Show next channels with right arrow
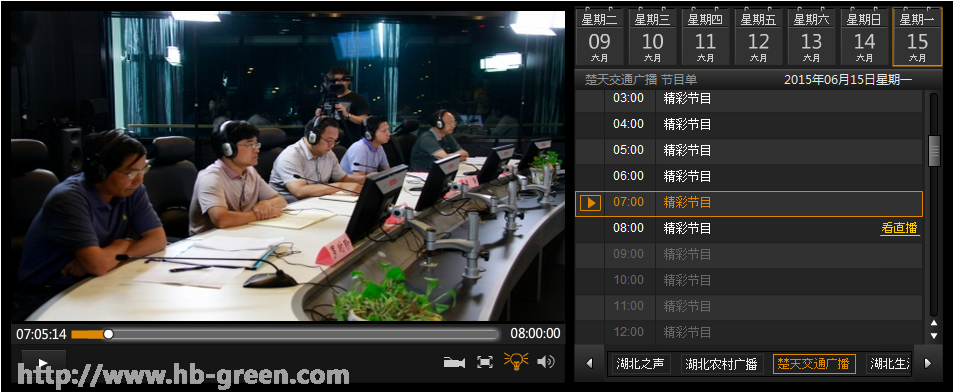This screenshot has height=392, width=957. tap(928, 363)
